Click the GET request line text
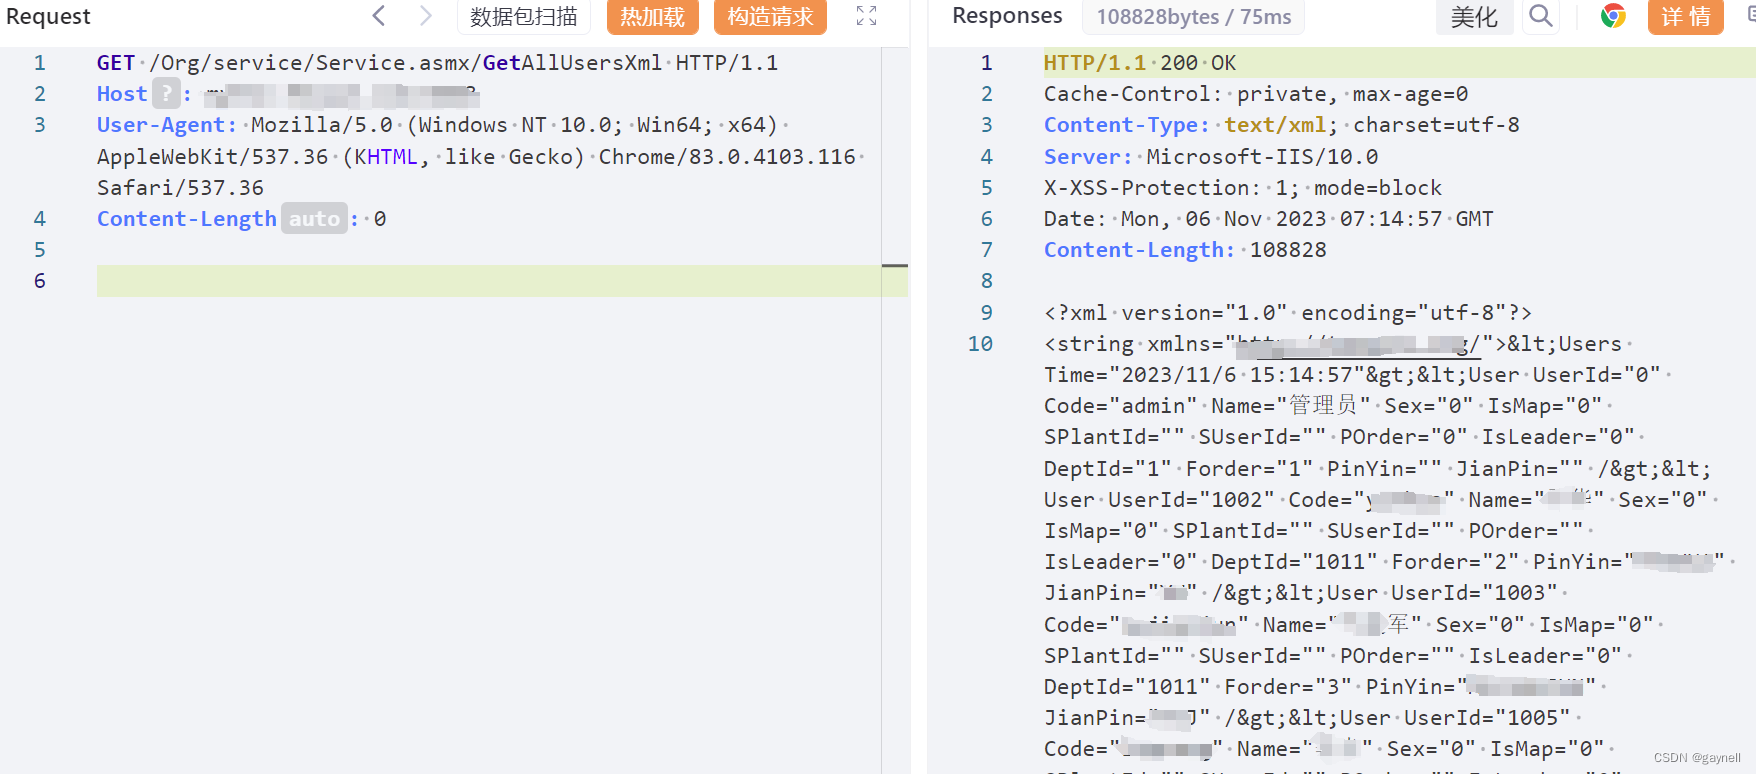Viewport: 1756px width, 774px height. 437,63
